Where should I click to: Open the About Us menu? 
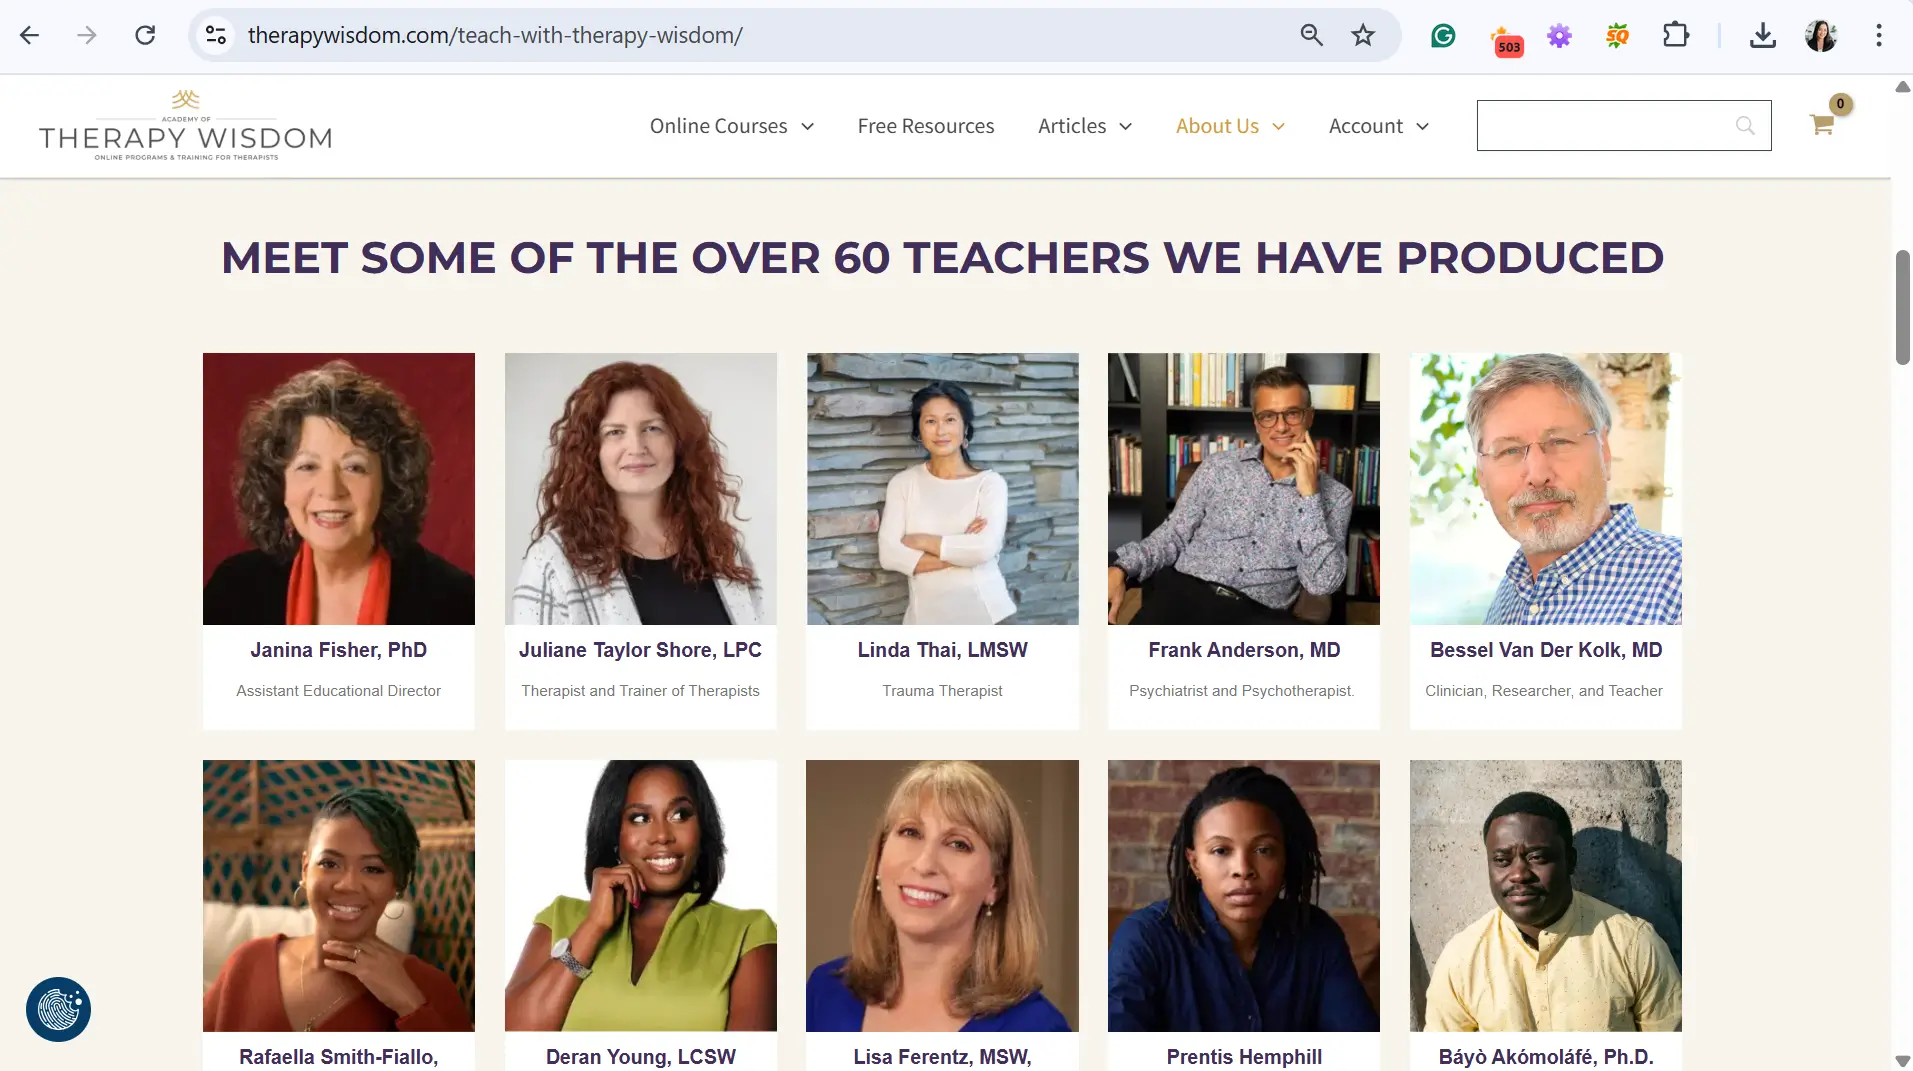(x=1229, y=126)
